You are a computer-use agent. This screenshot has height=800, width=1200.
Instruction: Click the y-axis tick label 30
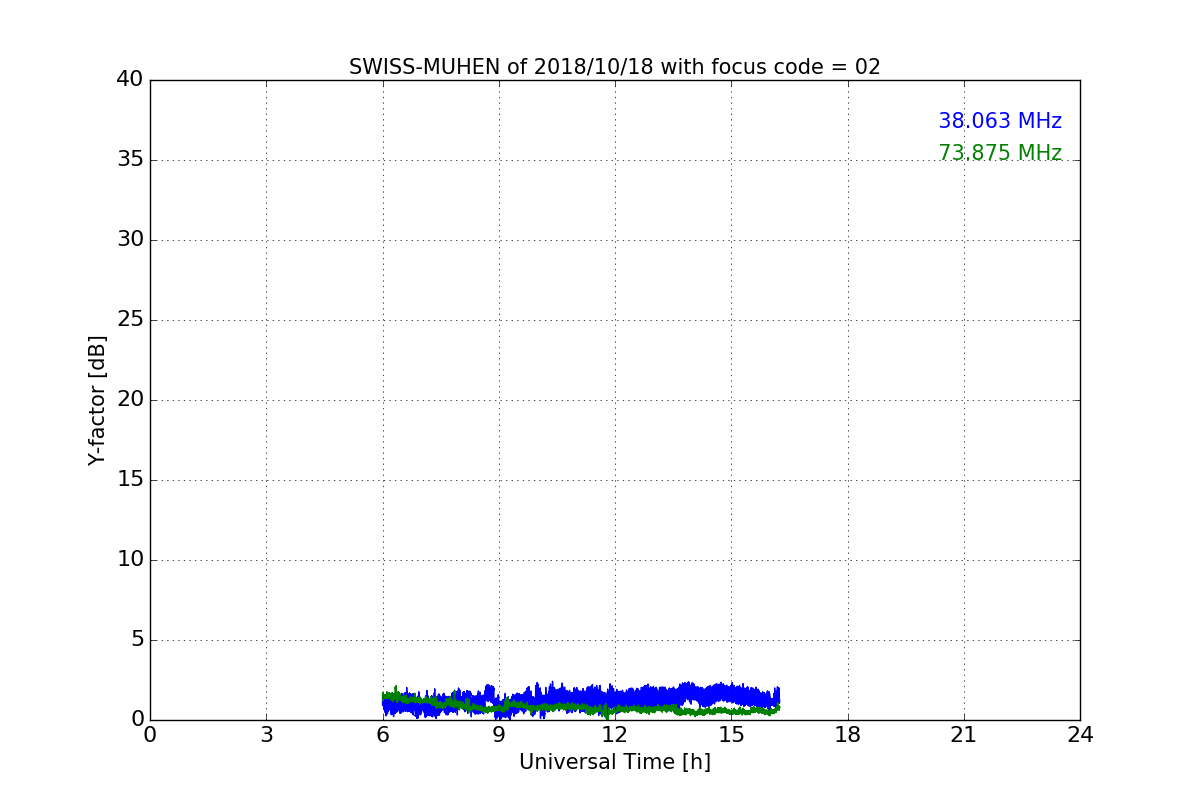point(130,240)
